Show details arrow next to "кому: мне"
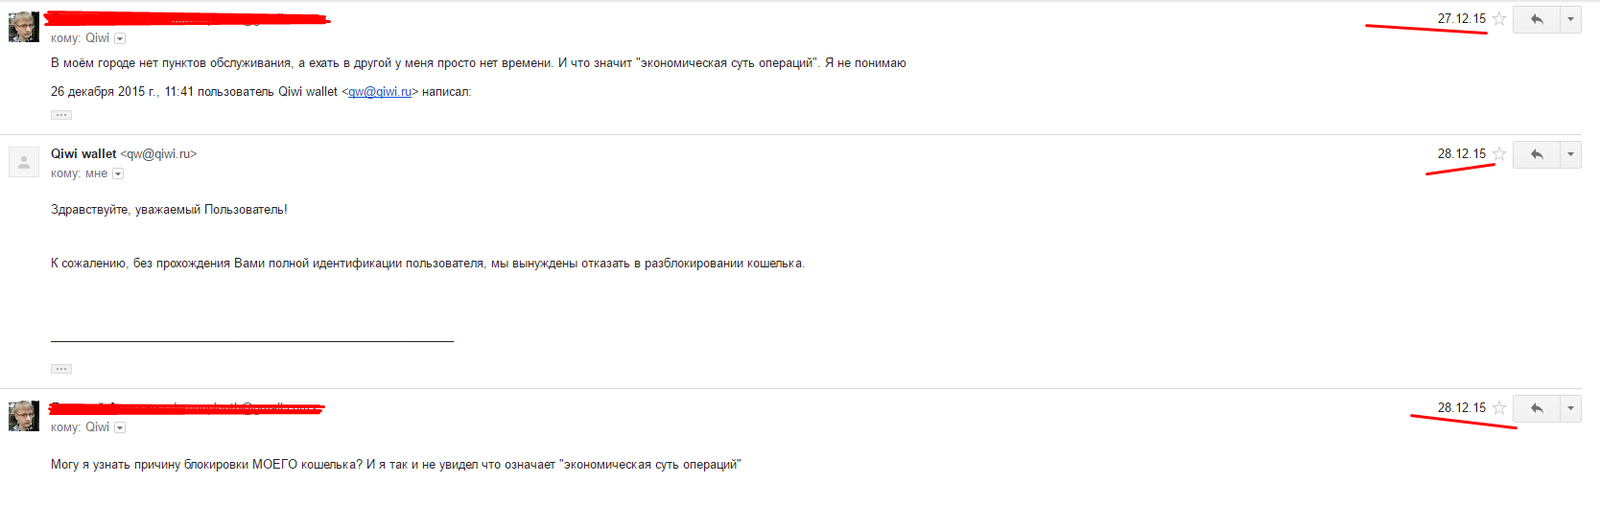 (x=118, y=174)
